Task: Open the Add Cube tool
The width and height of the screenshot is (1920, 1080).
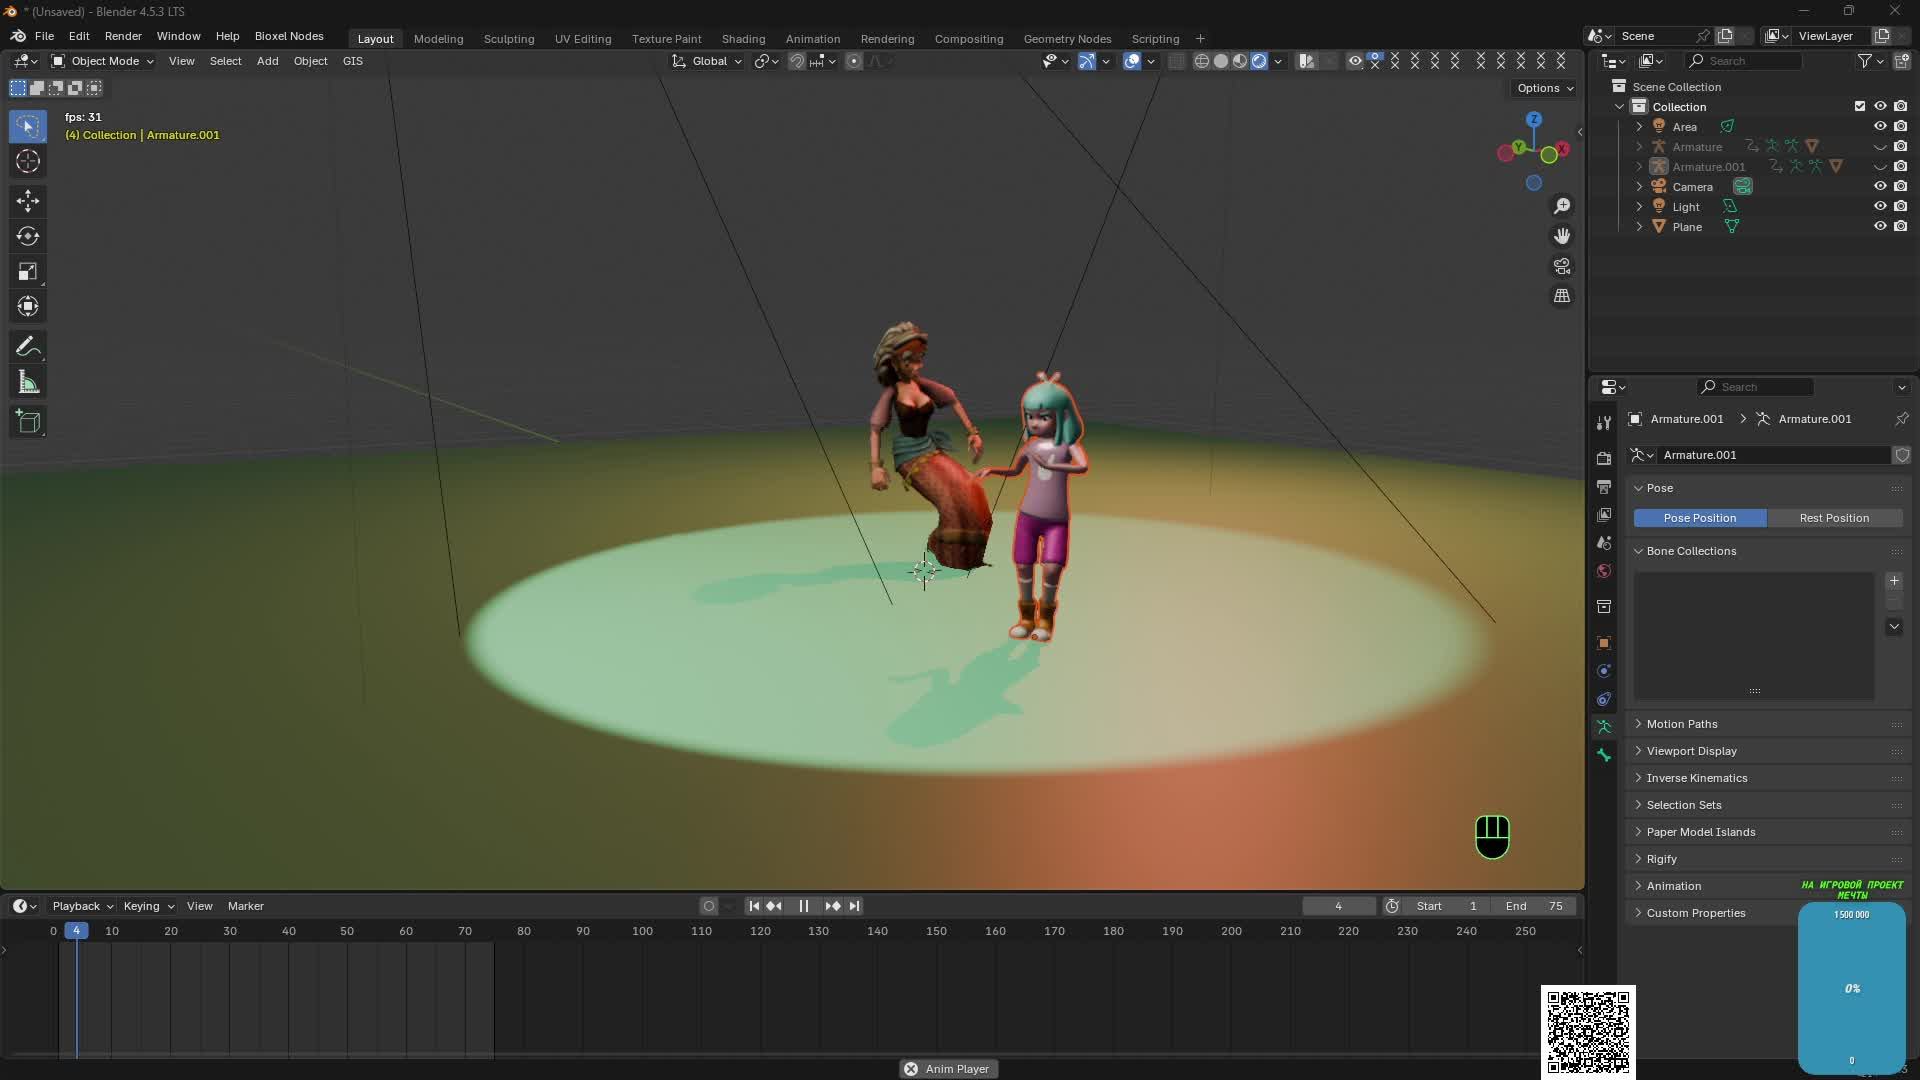Action: coord(27,421)
